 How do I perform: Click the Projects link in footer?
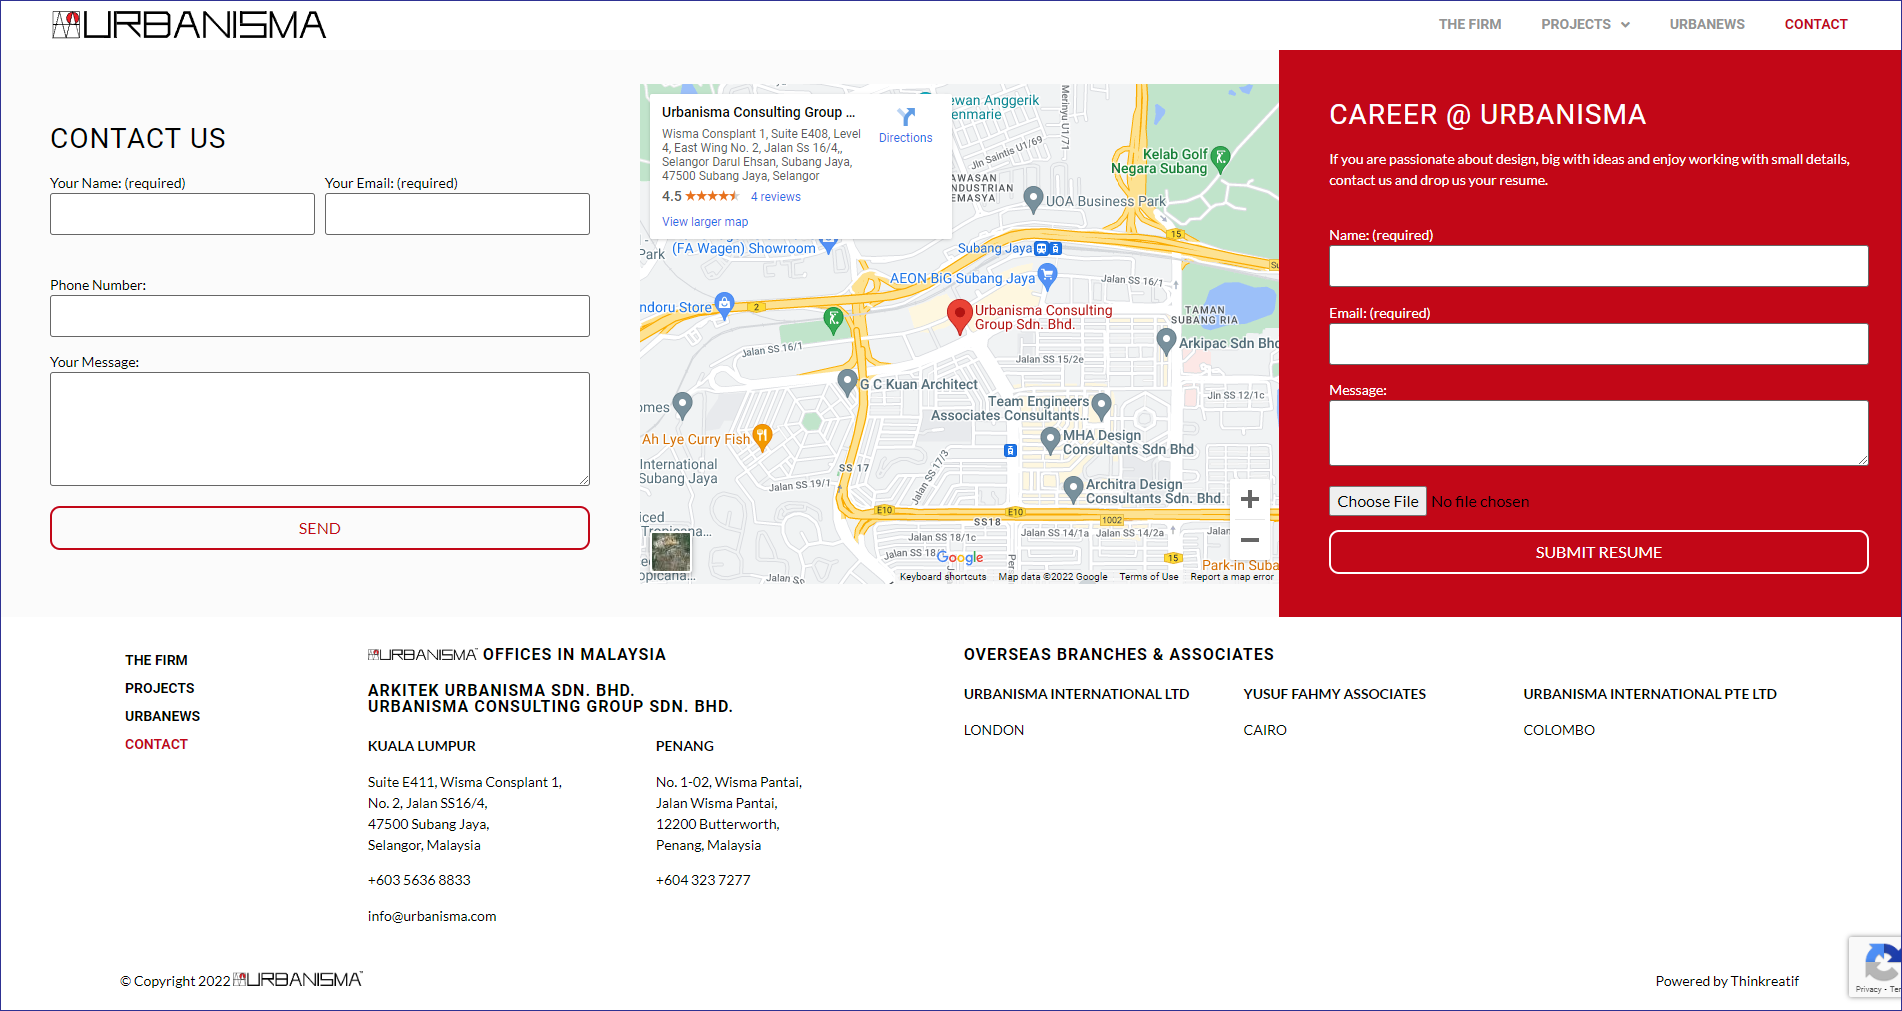[x=160, y=688]
